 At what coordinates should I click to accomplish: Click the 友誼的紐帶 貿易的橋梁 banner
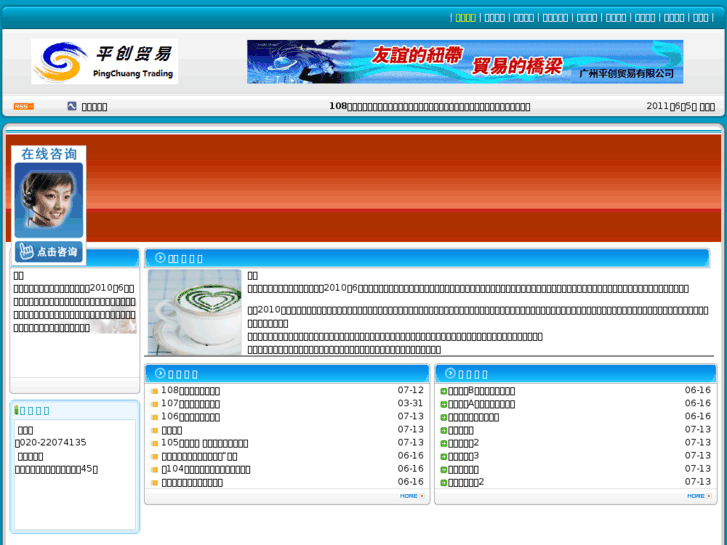click(465, 62)
